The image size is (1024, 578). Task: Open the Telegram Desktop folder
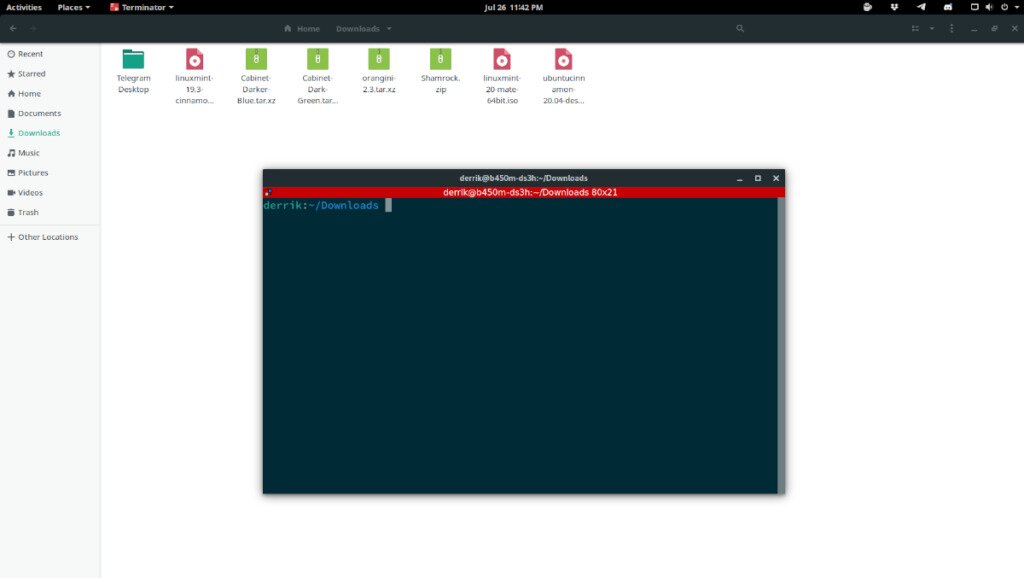pyautogui.click(x=132, y=60)
